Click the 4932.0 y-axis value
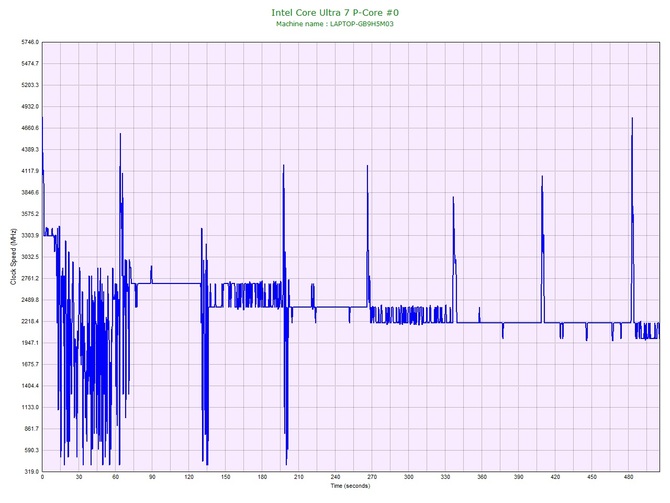 click(30, 106)
